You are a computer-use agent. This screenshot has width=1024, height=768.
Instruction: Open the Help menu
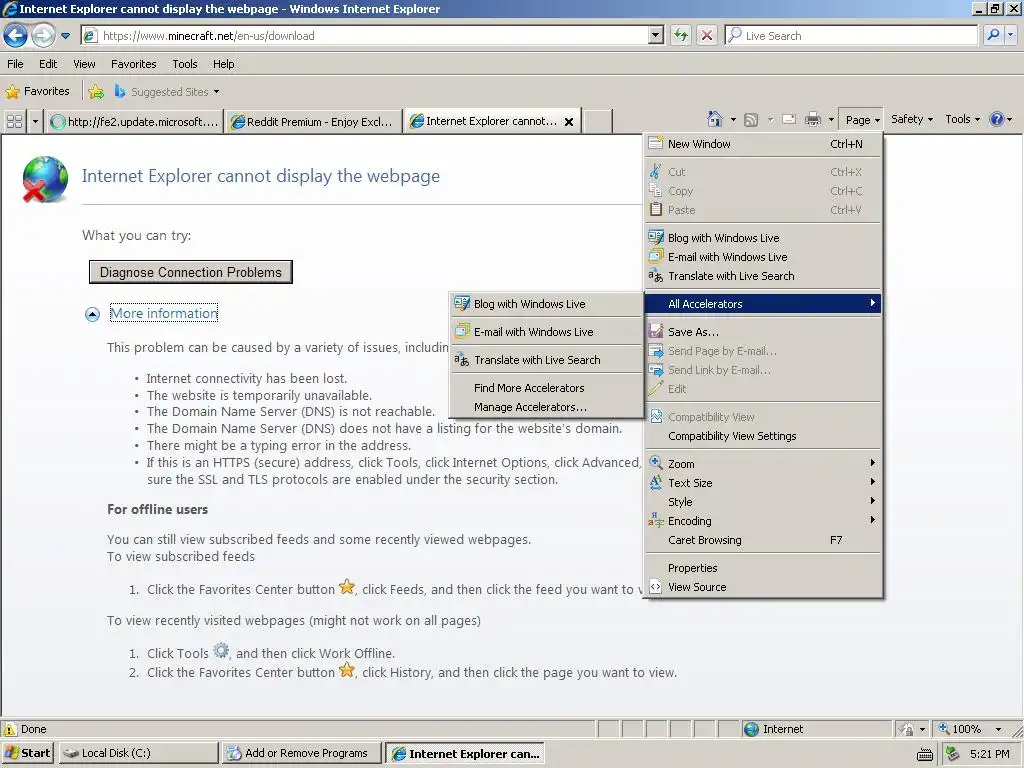tap(223, 64)
